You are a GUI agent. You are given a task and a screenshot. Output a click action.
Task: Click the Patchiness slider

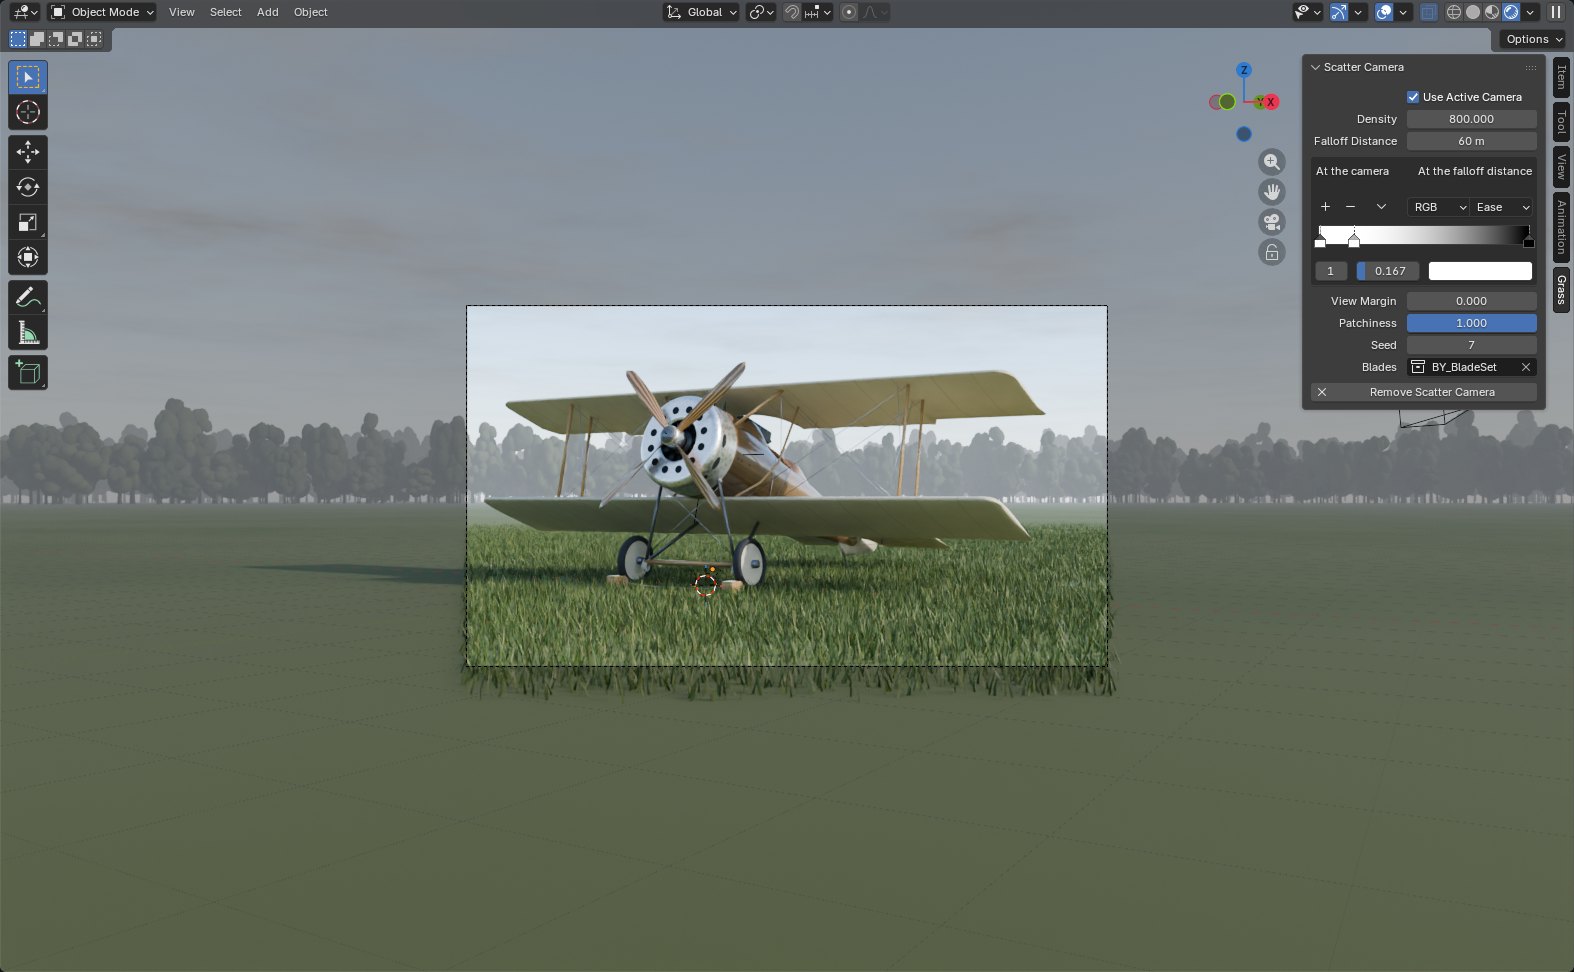coord(1472,323)
